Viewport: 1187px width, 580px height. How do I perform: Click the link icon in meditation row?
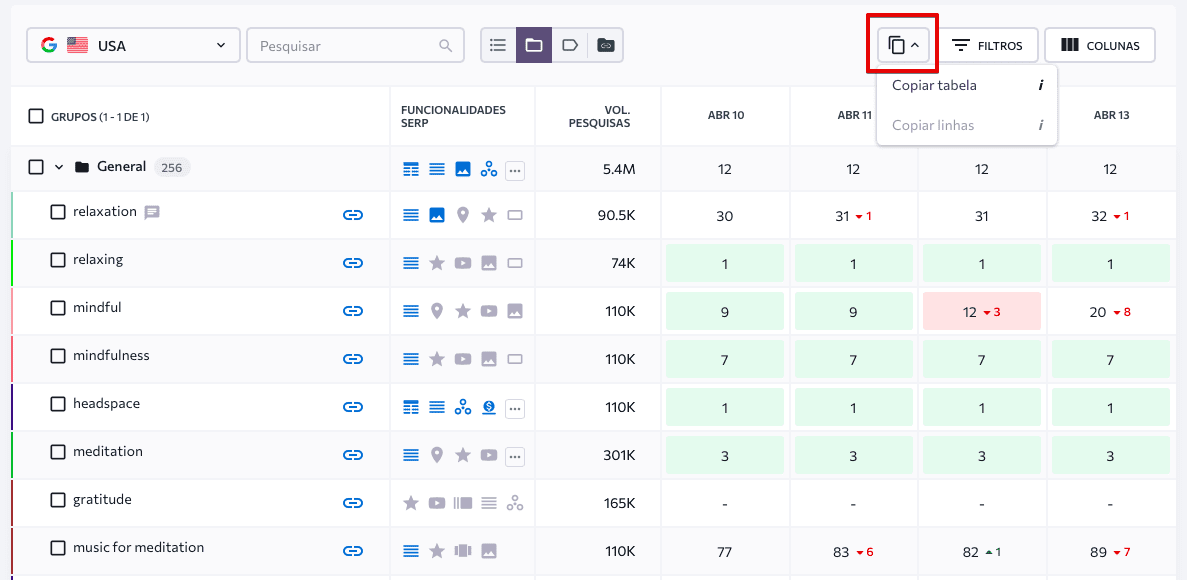click(x=353, y=455)
